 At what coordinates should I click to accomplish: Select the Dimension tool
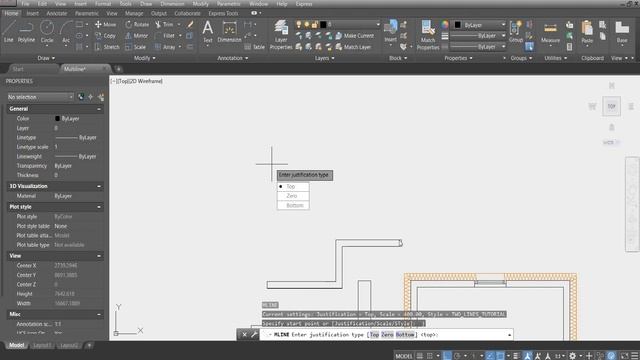coord(229,31)
